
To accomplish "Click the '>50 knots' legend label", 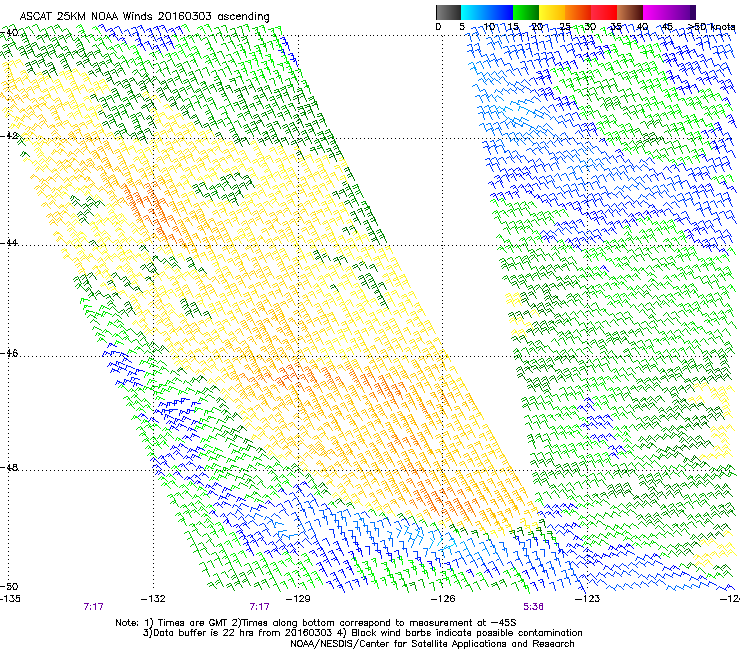I will click(x=712, y=27).
